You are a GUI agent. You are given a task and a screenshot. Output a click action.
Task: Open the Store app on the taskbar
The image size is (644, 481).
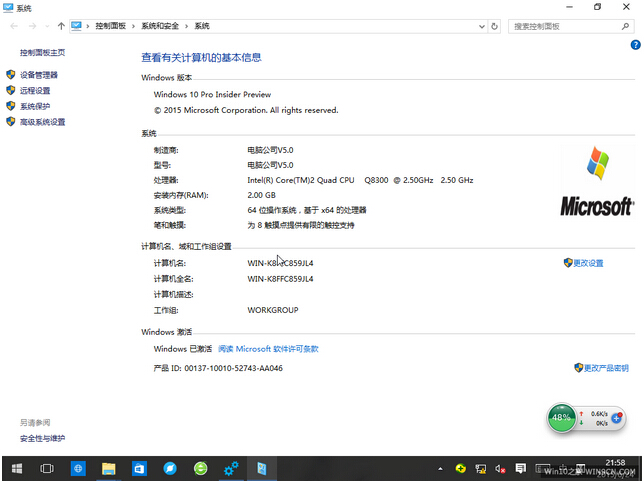pos(140,468)
